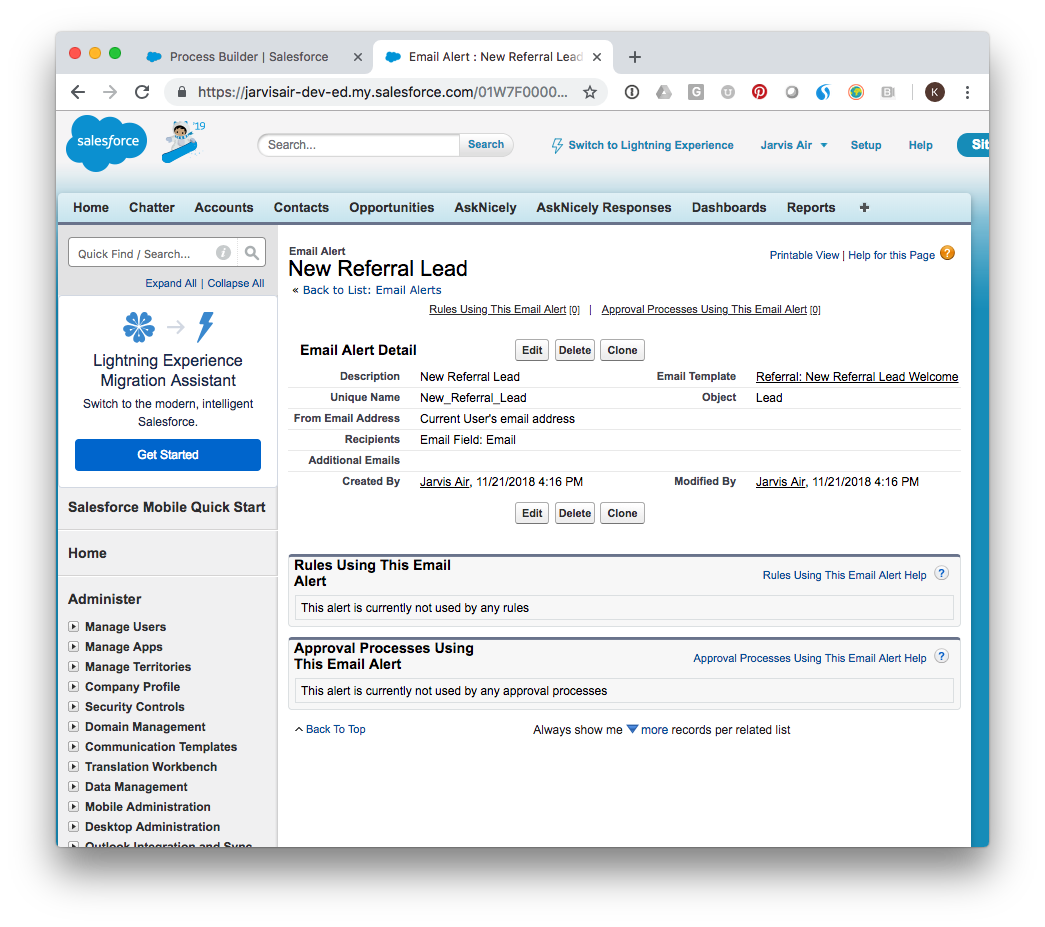The height and width of the screenshot is (927, 1045).
Task: Click bottom Clone button
Action: point(622,513)
